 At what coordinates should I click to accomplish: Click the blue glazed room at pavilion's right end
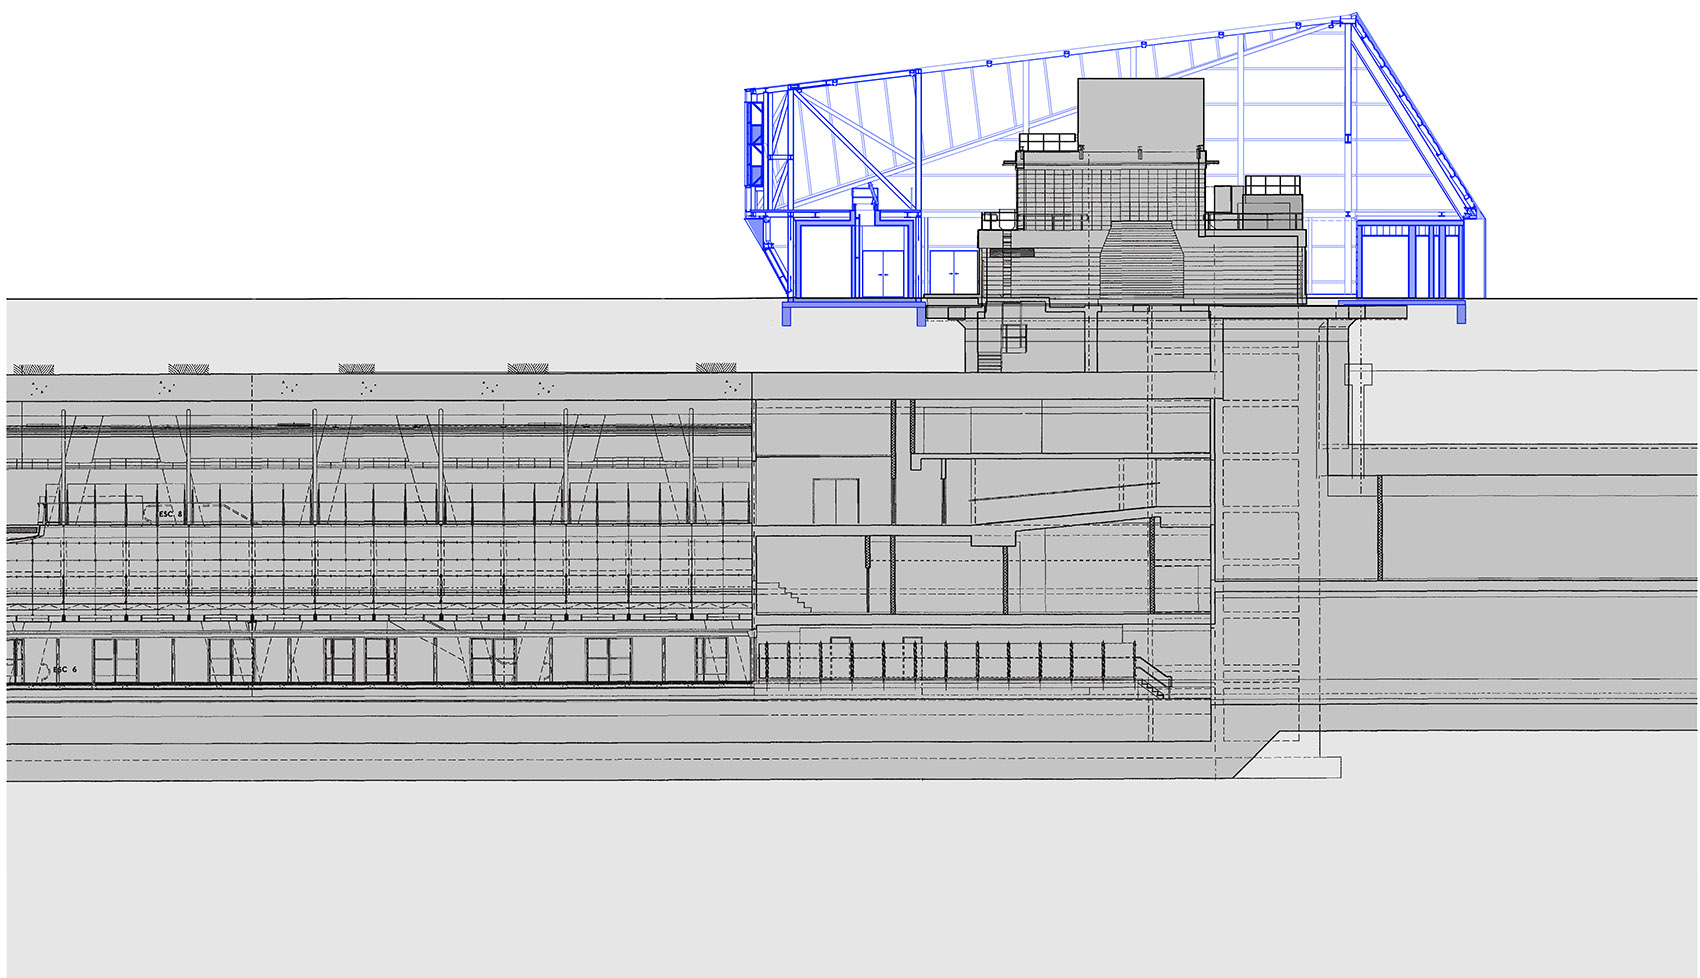[1410, 262]
